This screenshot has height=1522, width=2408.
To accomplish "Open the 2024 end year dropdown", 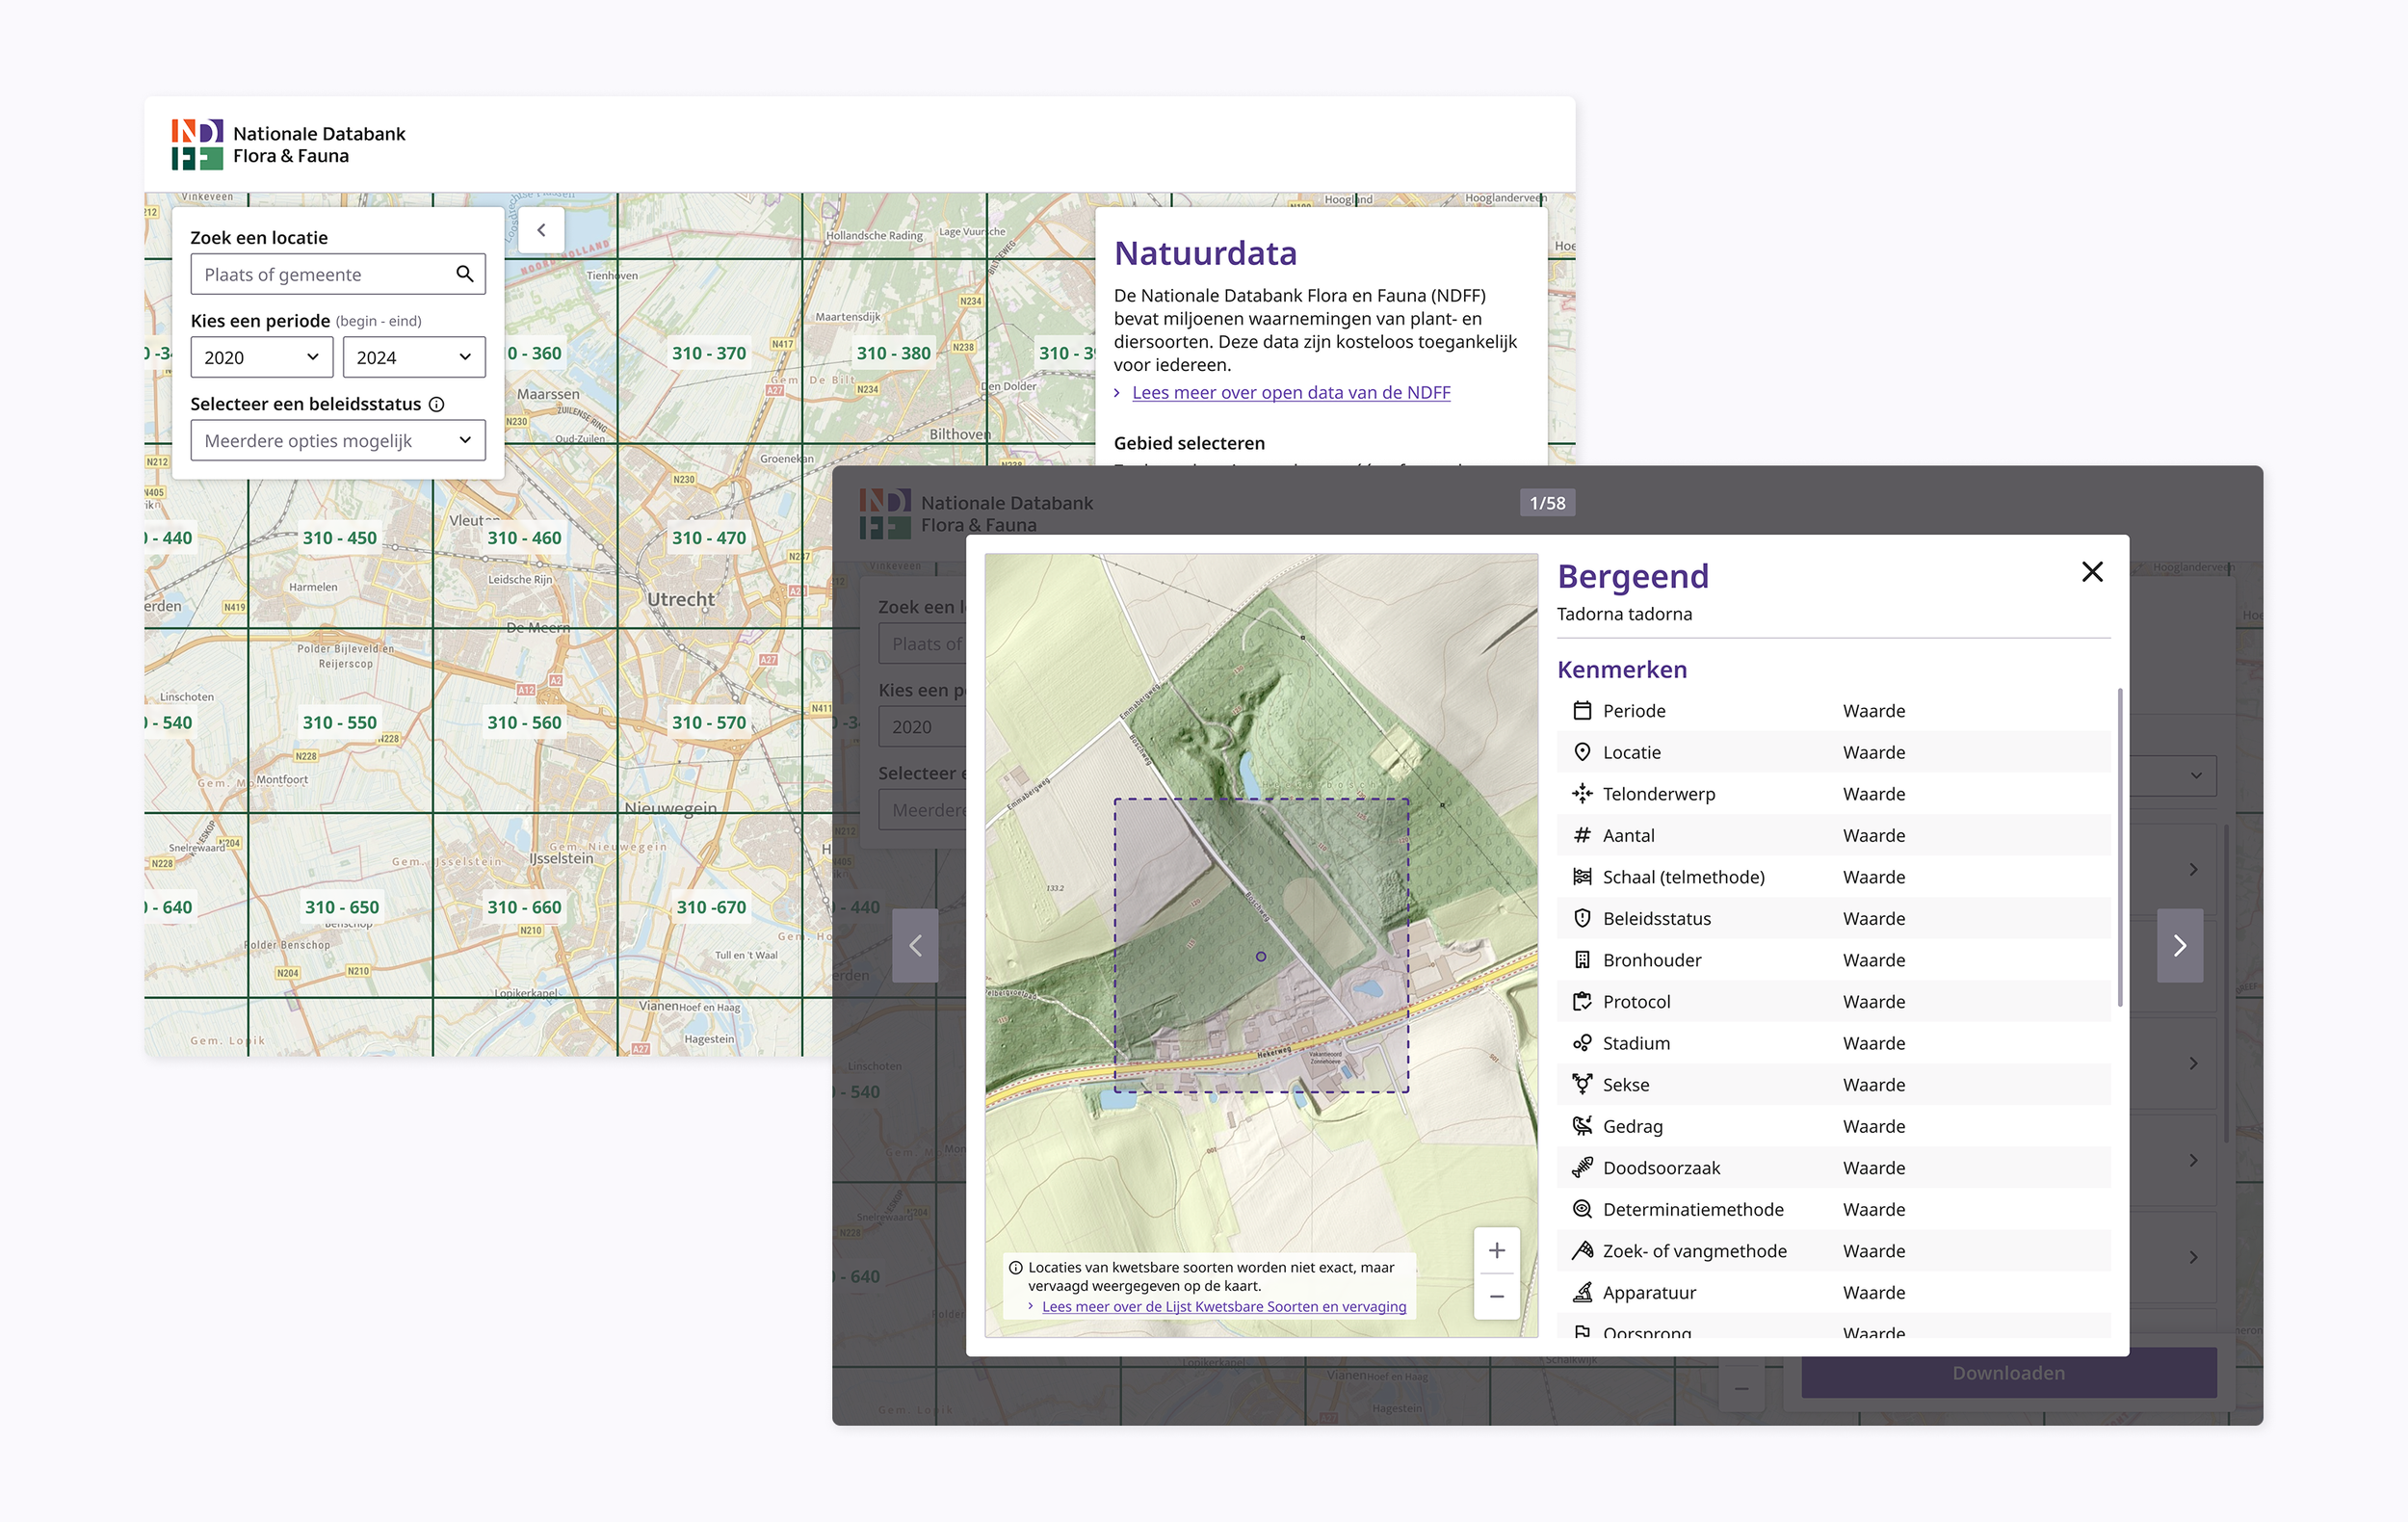I will 413,357.
